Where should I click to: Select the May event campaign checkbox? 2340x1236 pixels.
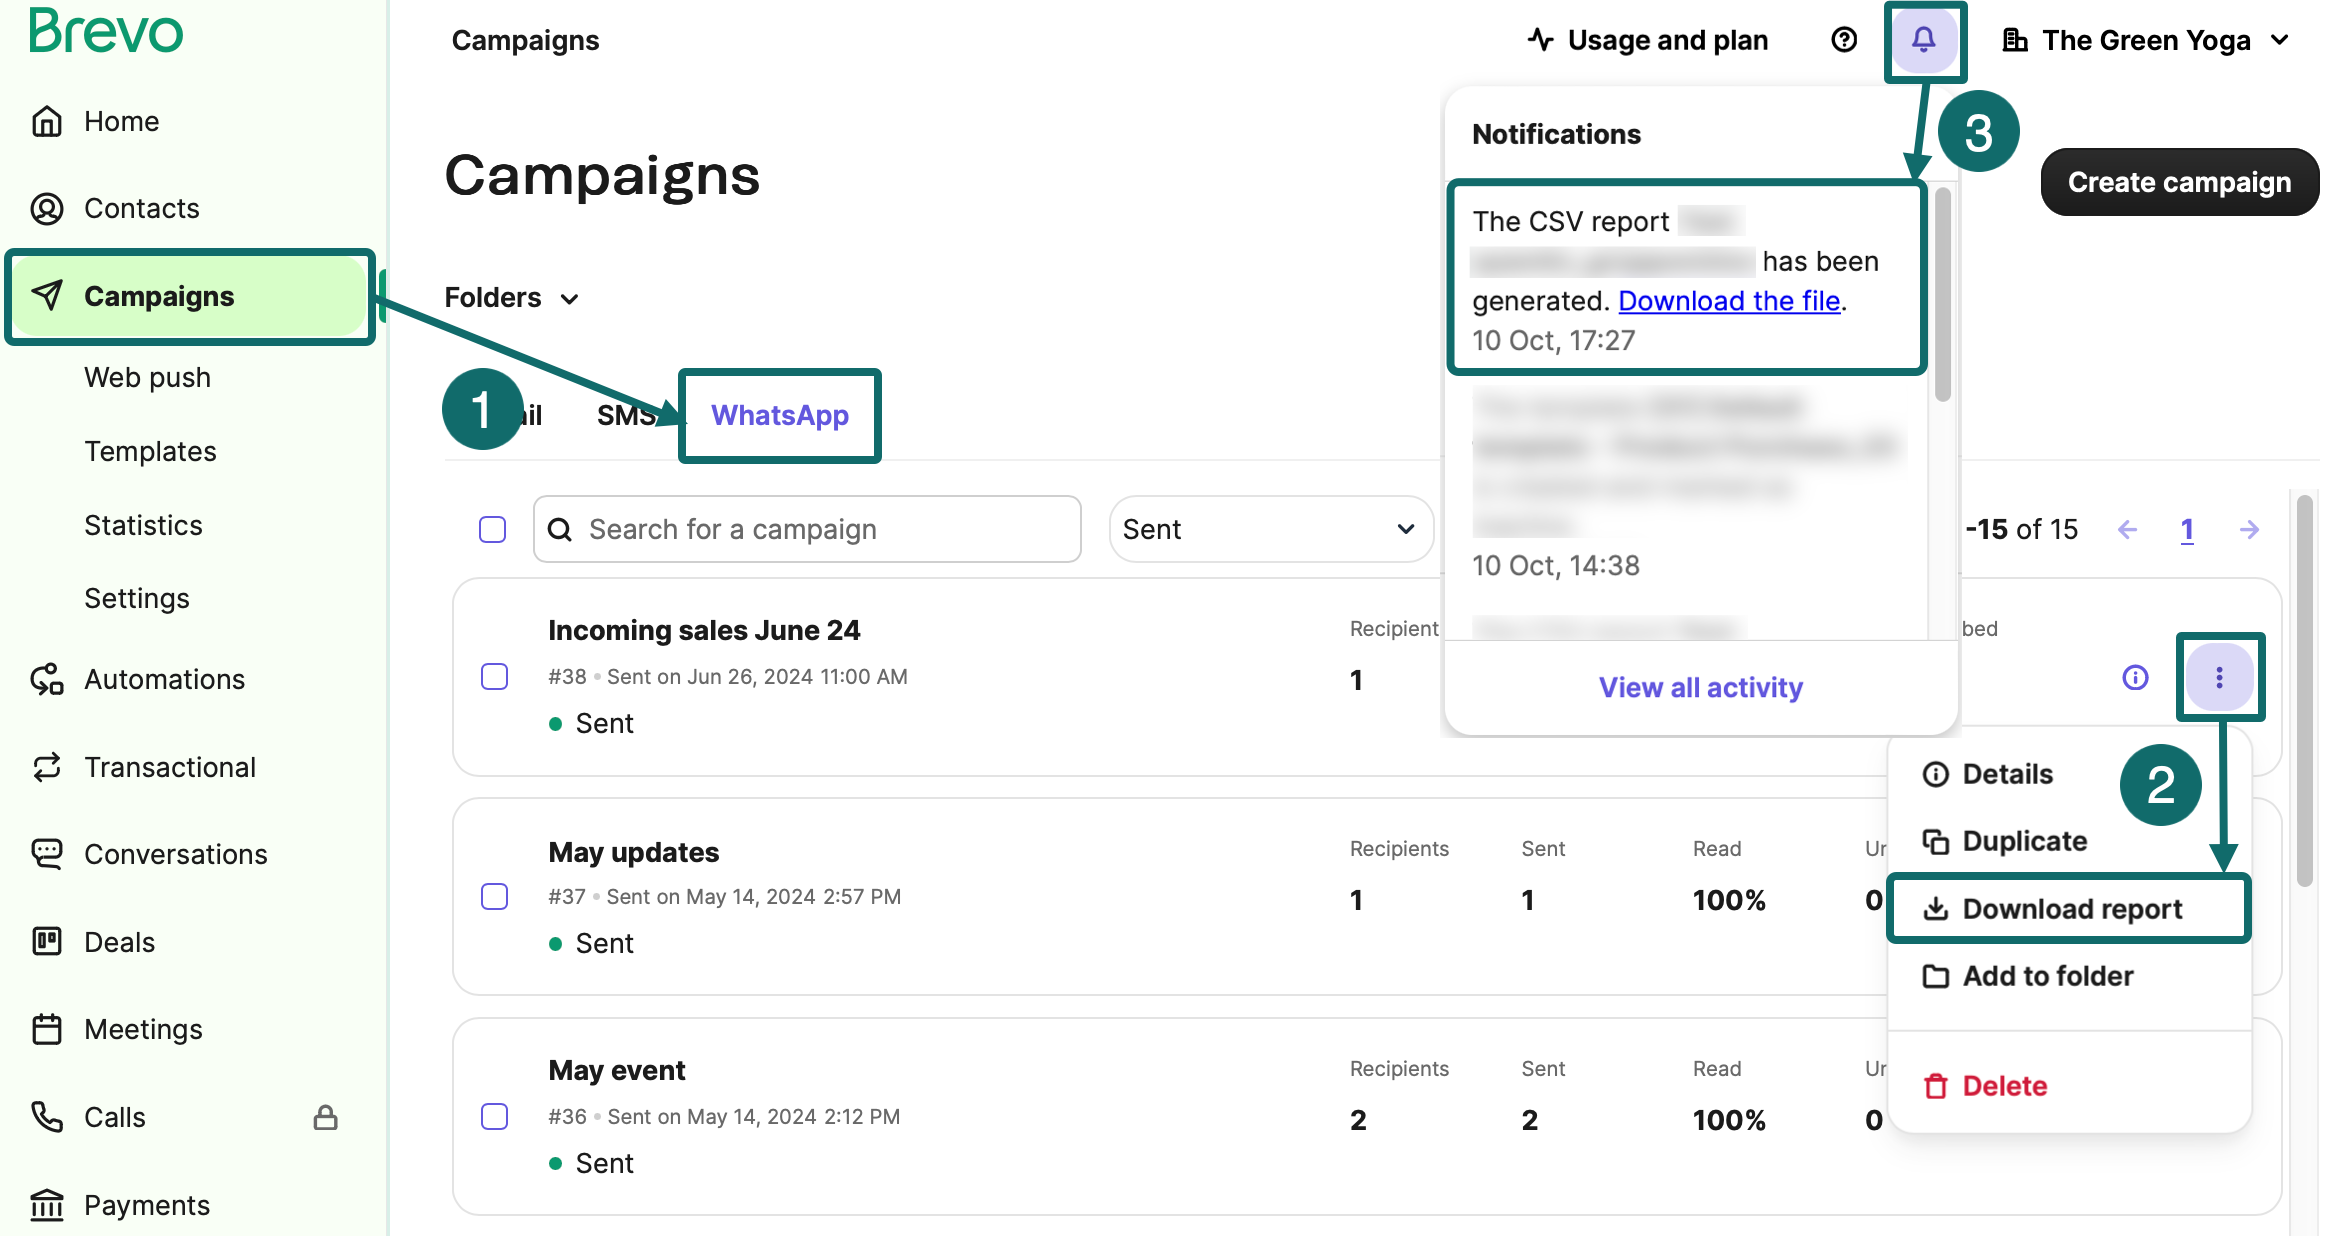coord(494,1117)
